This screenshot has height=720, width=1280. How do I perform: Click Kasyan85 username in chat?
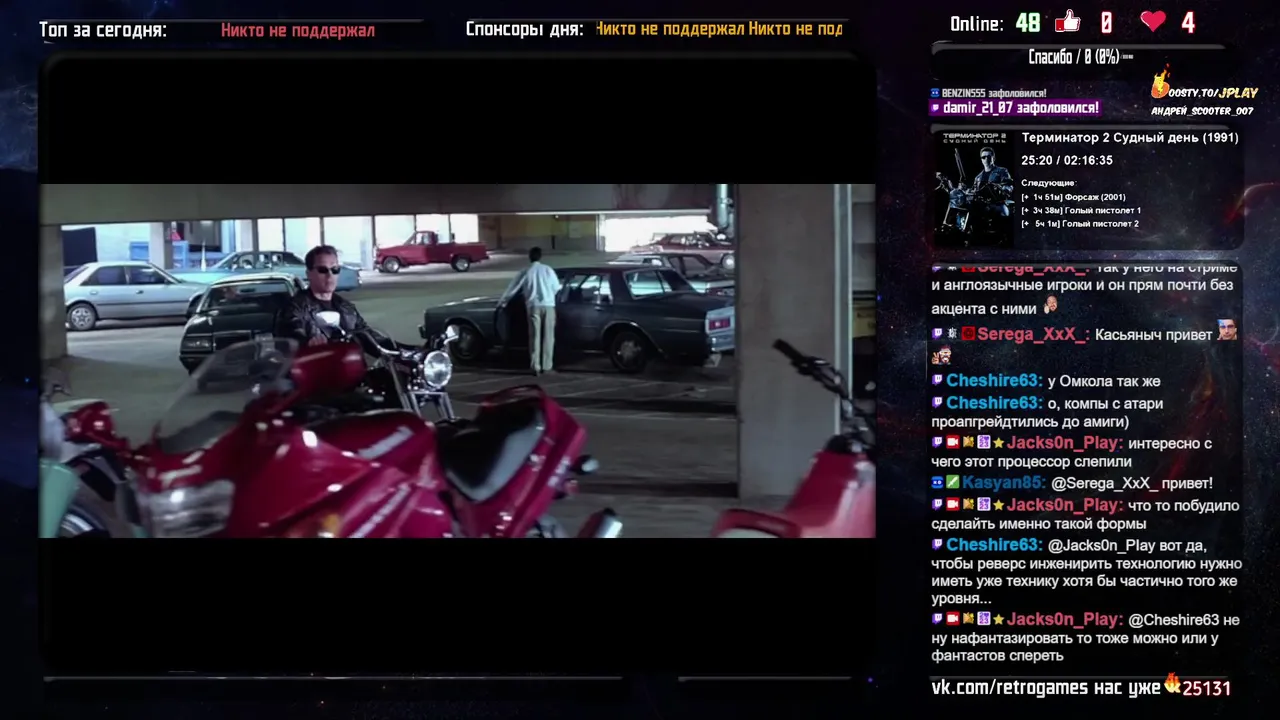pos(1004,482)
